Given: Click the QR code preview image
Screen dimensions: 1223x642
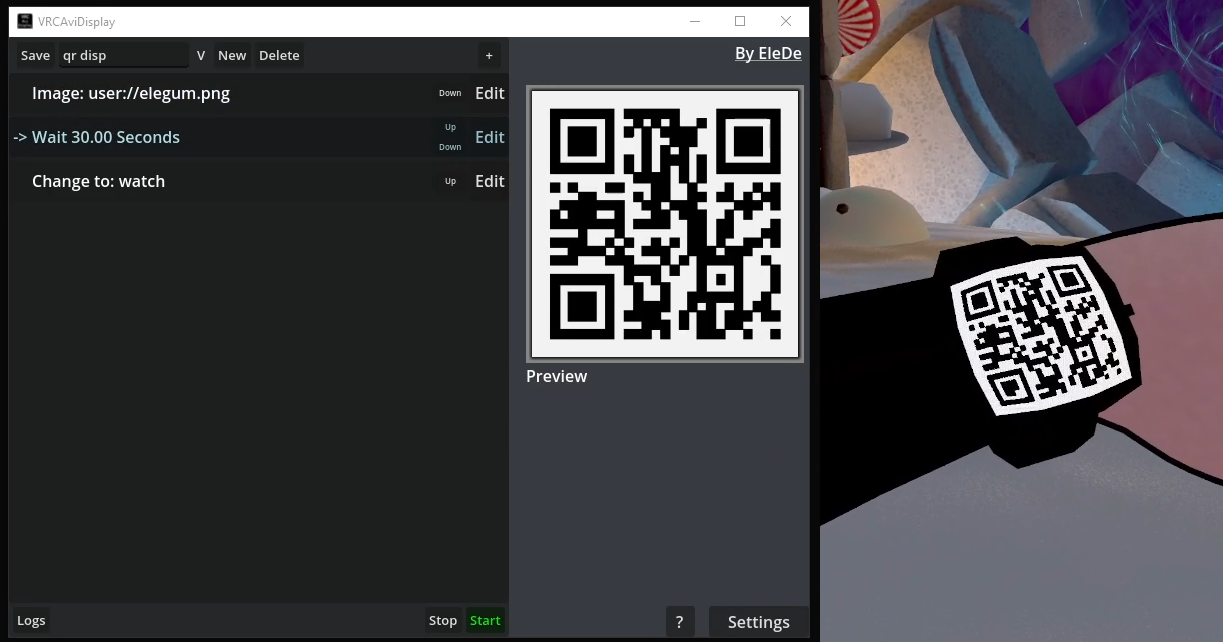Looking at the screenshot, I should pyautogui.click(x=665, y=223).
